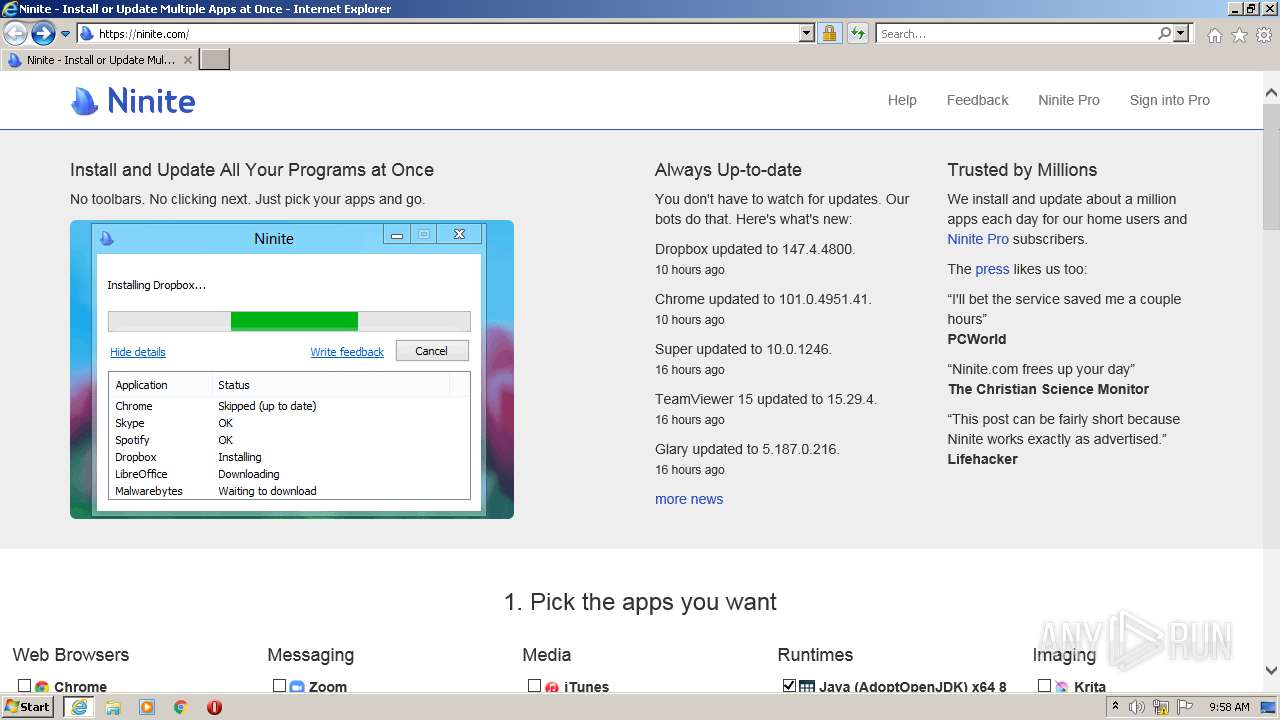Screen dimensions: 1280x720
Task: Click the Ninite installer preview image
Action: [x=292, y=369]
